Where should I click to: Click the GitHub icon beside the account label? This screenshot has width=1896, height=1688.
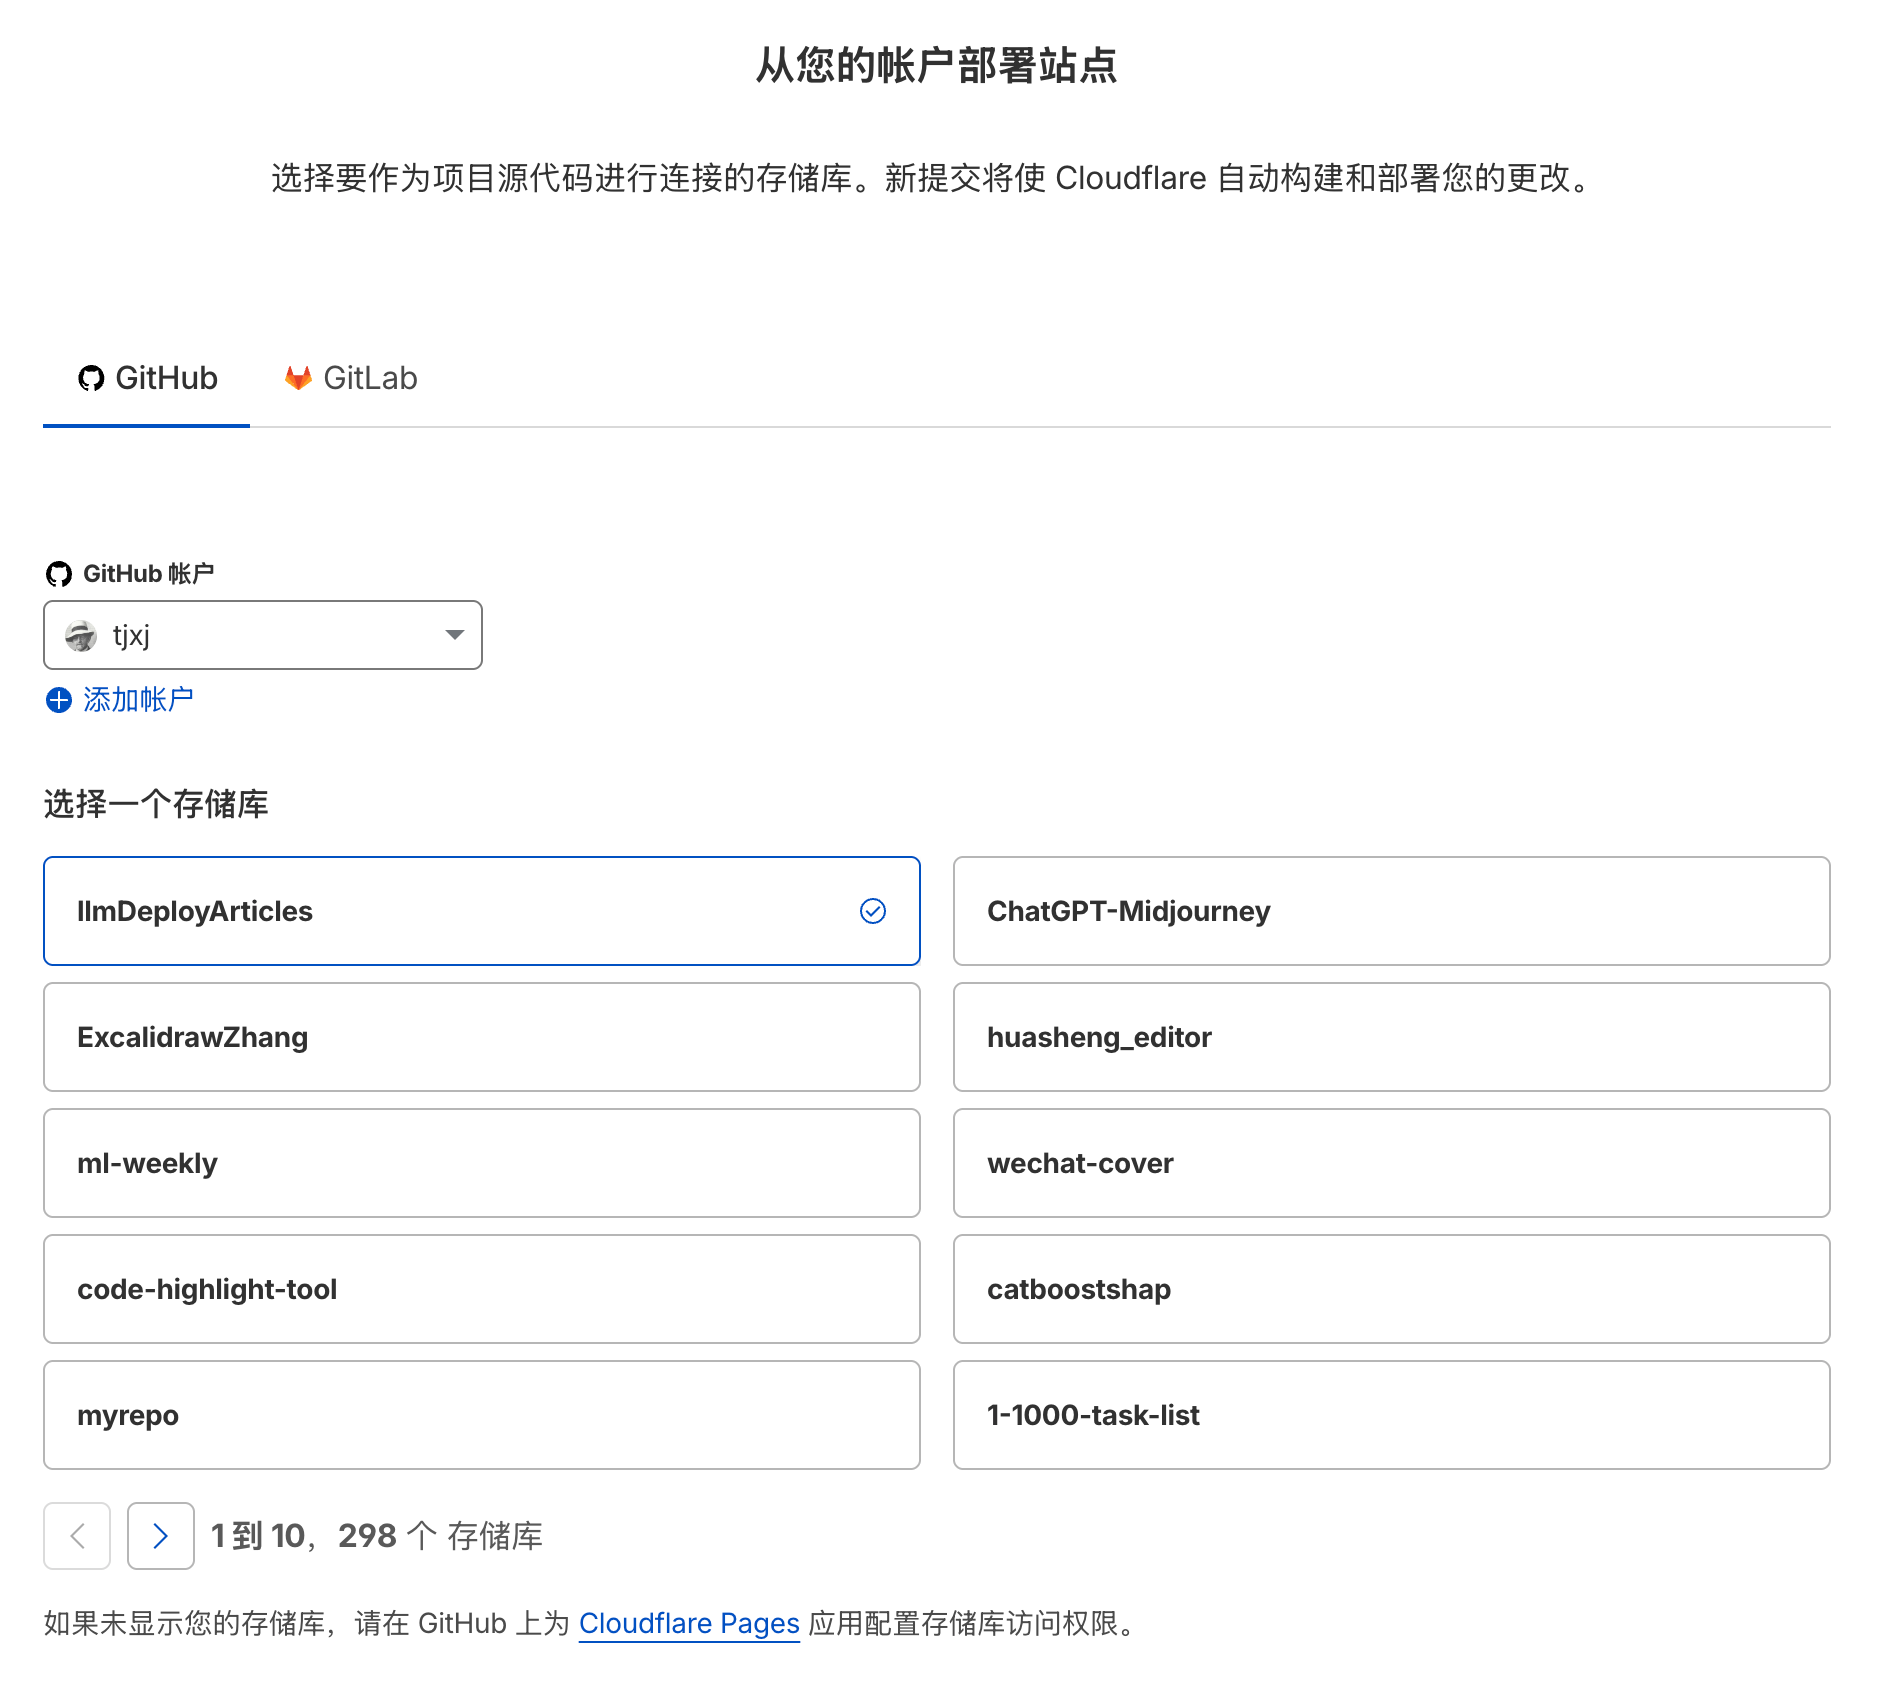click(x=59, y=574)
